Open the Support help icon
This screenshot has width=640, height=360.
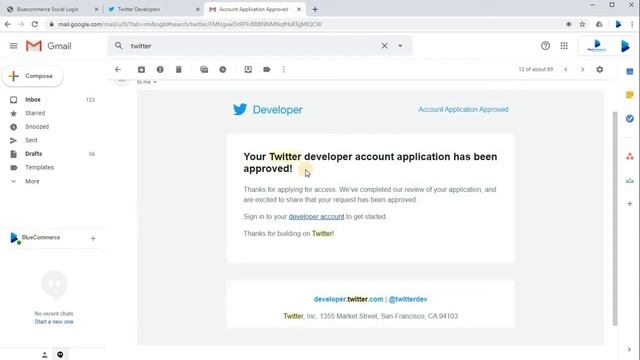(545, 46)
